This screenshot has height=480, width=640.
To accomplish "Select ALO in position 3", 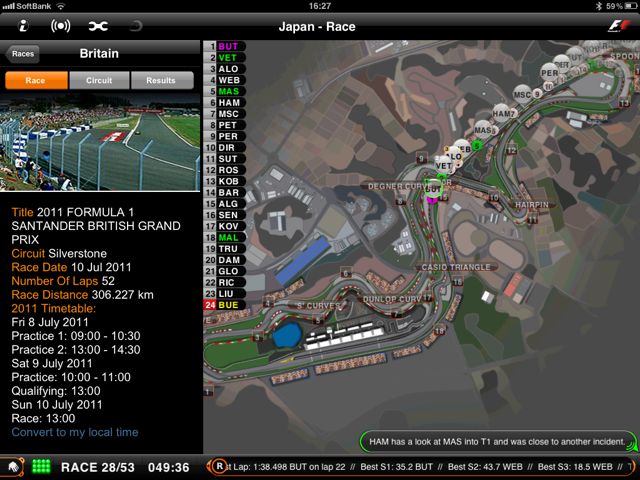I will (225, 69).
